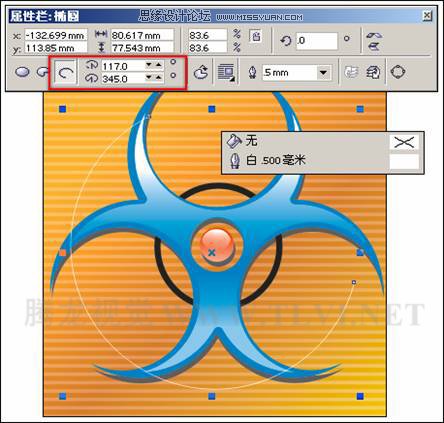Click the 属性栏: 椭圆 title bar label
This screenshot has width=444, height=423.
[x=44, y=16]
